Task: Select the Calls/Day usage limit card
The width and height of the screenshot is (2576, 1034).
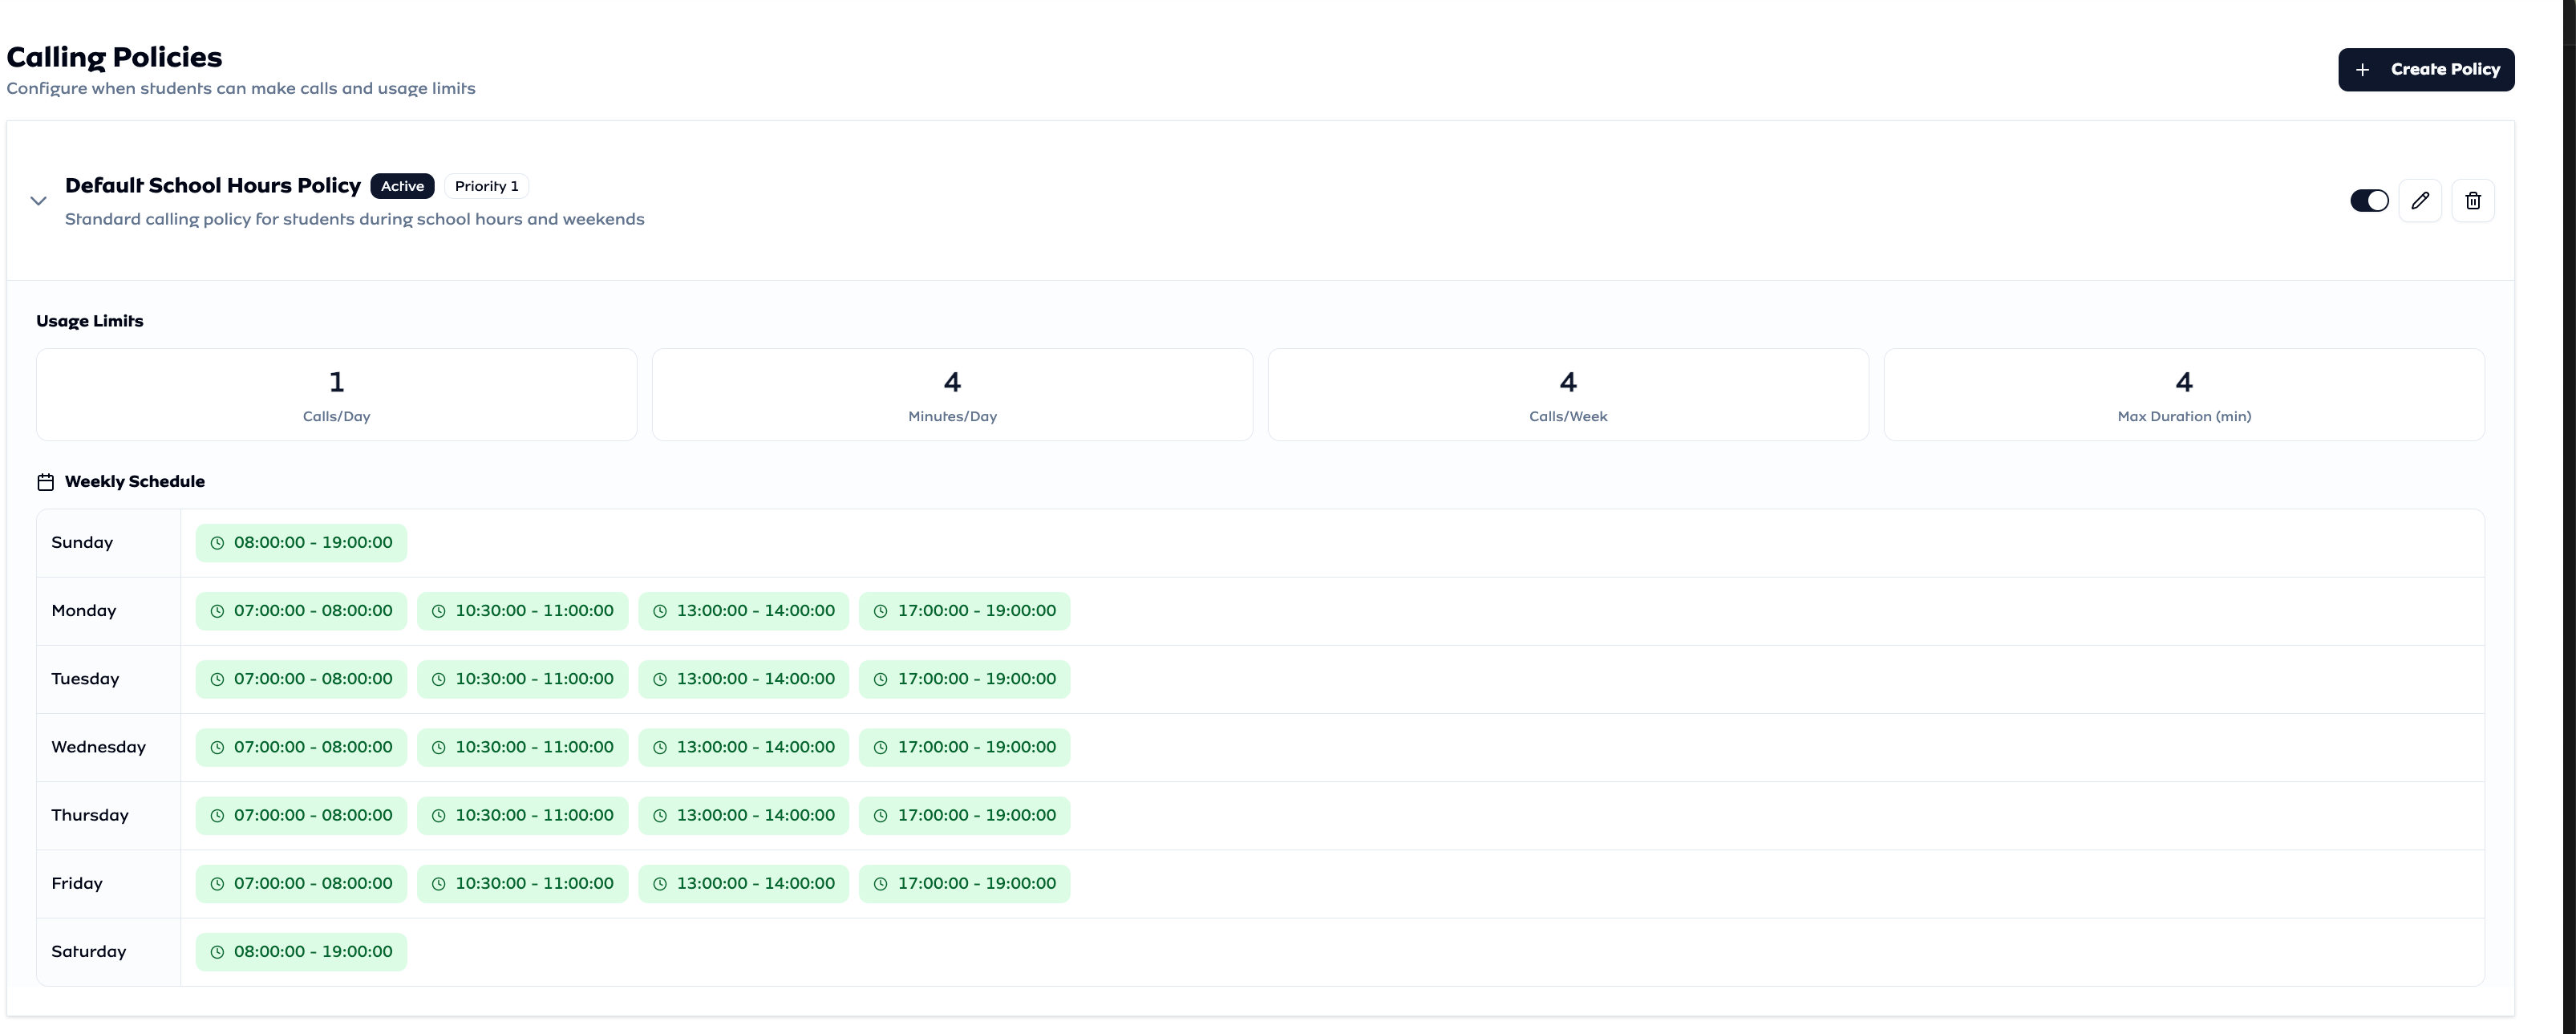Action: click(x=336, y=395)
